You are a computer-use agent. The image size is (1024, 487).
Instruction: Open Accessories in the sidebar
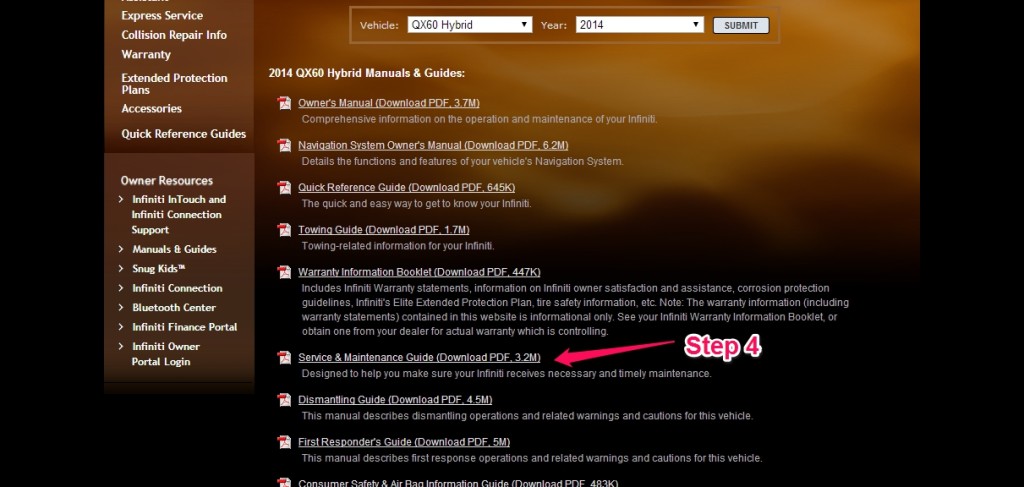(152, 108)
